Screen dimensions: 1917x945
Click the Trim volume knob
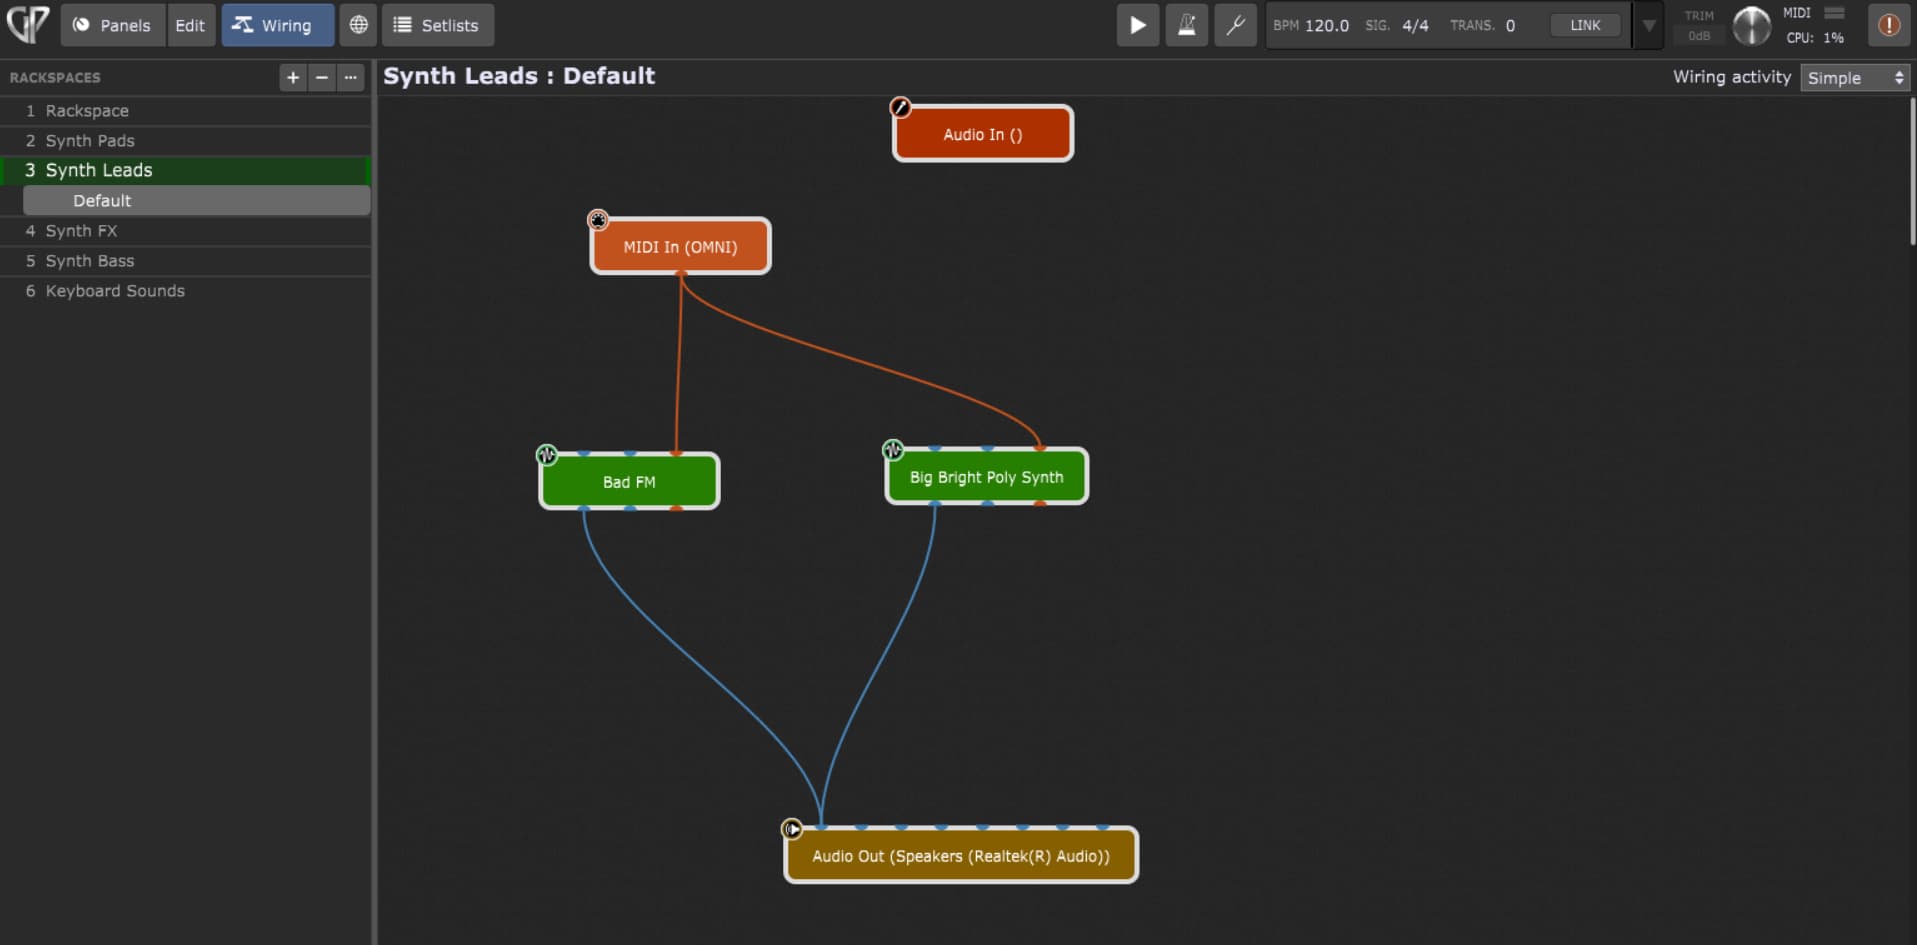(1751, 26)
